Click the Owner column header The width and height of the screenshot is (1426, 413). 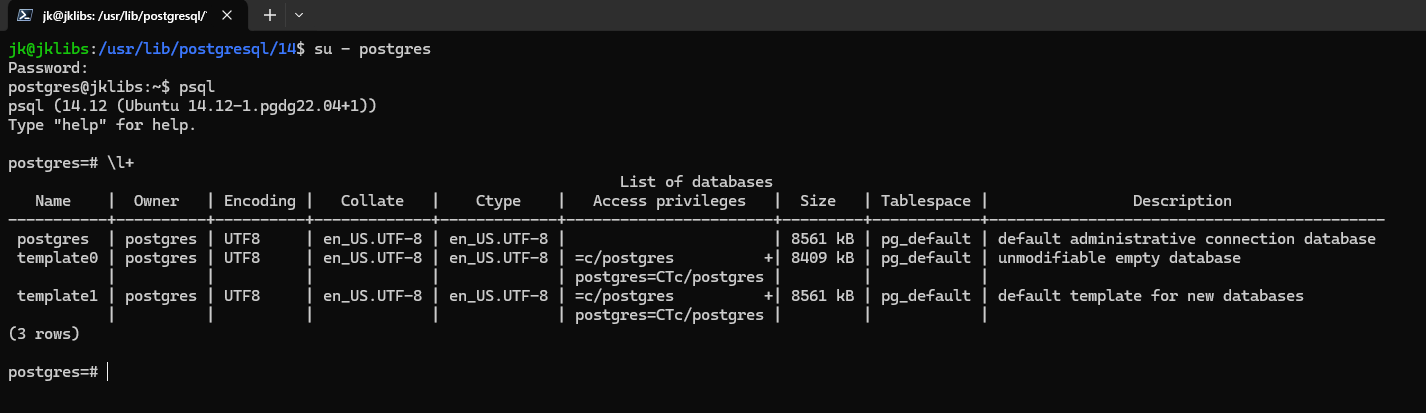[x=156, y=201]
